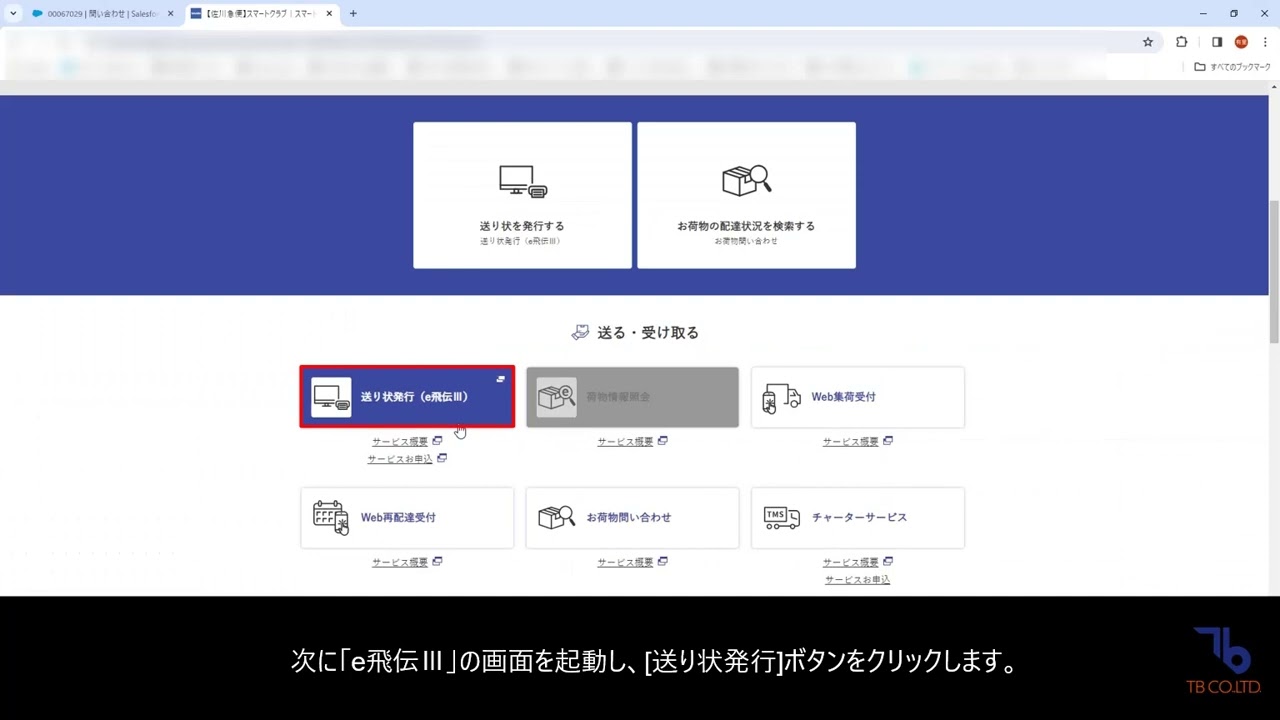Click the チャーターサービス TMS truck icon

pyautogui.click(x=781, y=517)
